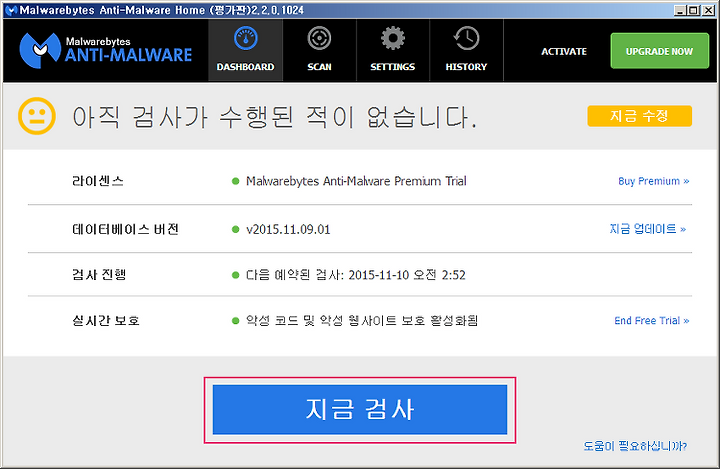The width and height of the screenshot is (720, 469).
Task: Click Malwarebytes Anti-Malware Premium Trial text
Action: point(356,181)
